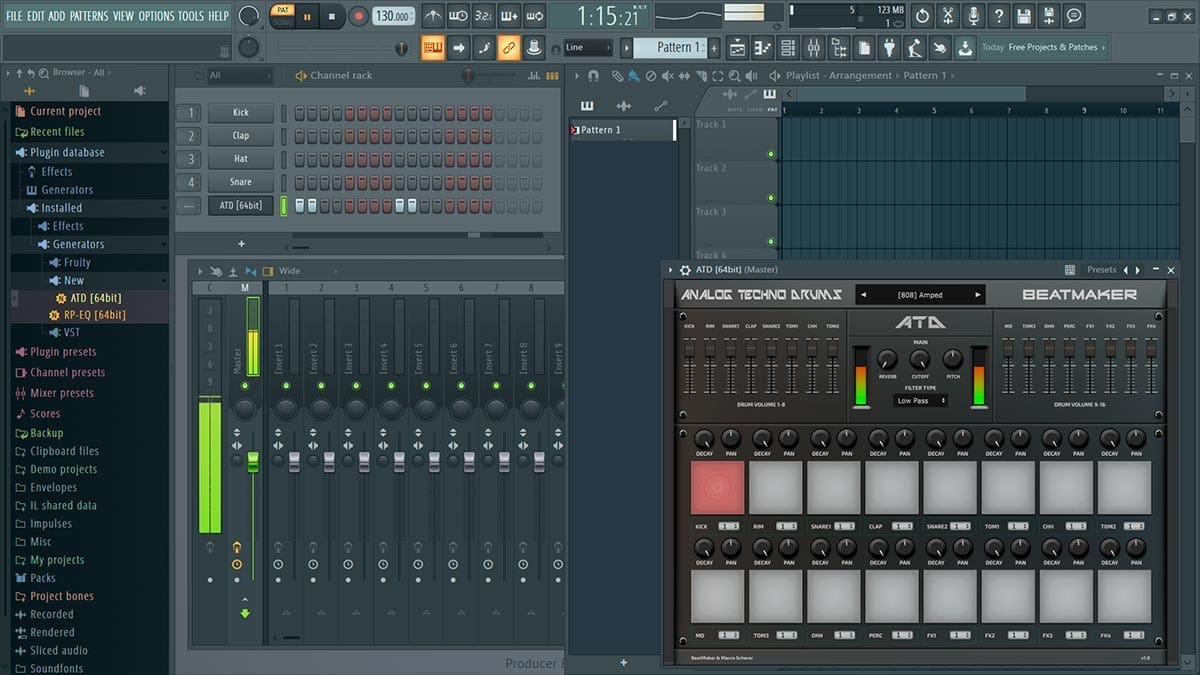Image resolution: width=1200 pixels, height=675 pixels.
Task: Toggle typing keyboard to piano icon
Action: [433, 47]
